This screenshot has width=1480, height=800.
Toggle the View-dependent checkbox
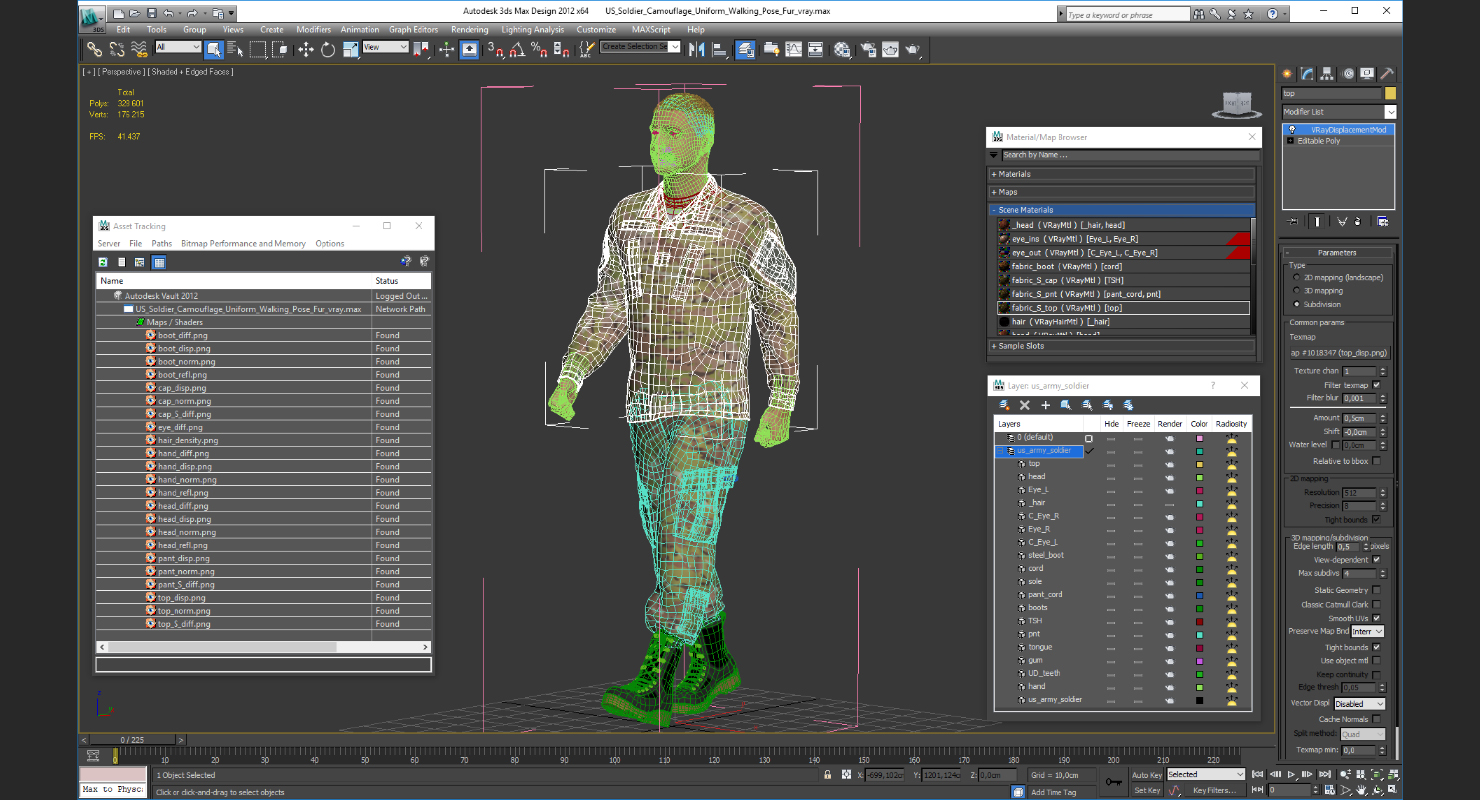1377,560
